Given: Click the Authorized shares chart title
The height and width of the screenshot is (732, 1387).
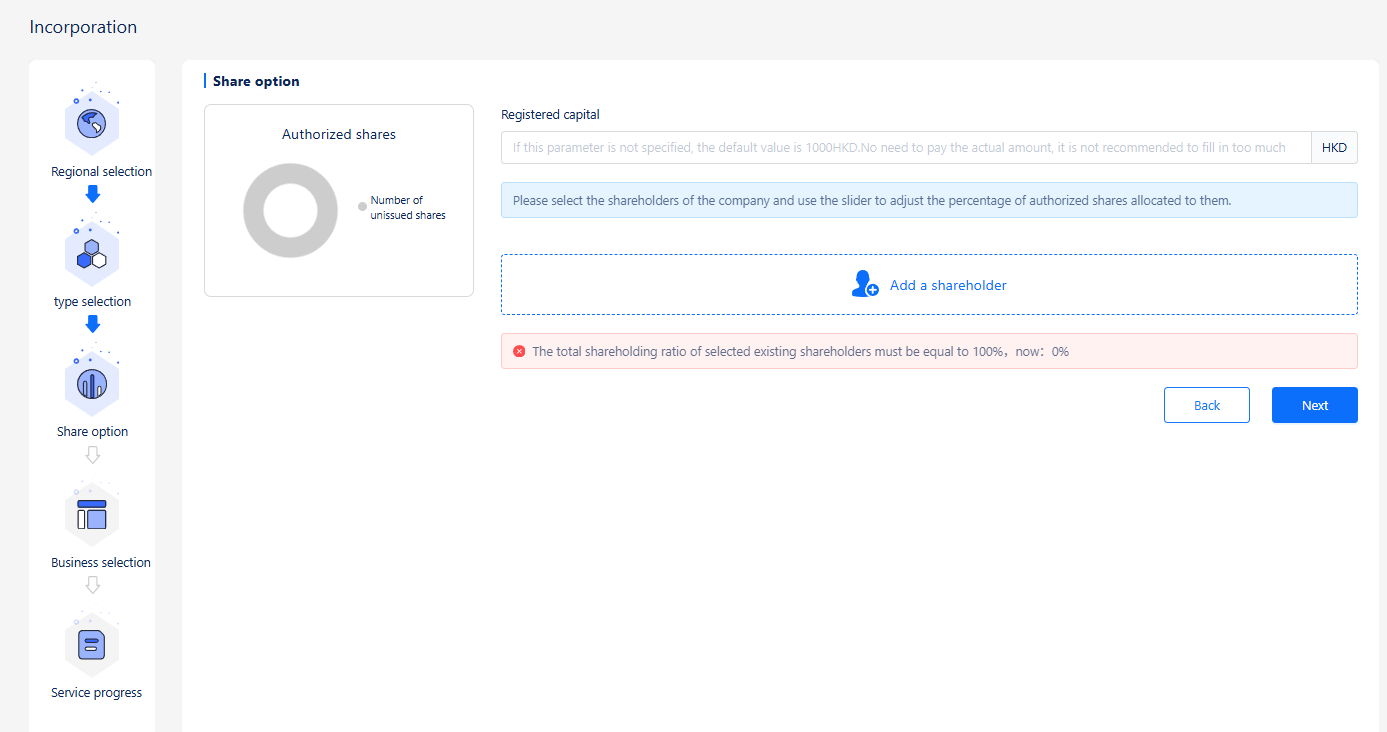Looking at the screenshot, I should tap(339, 134).
